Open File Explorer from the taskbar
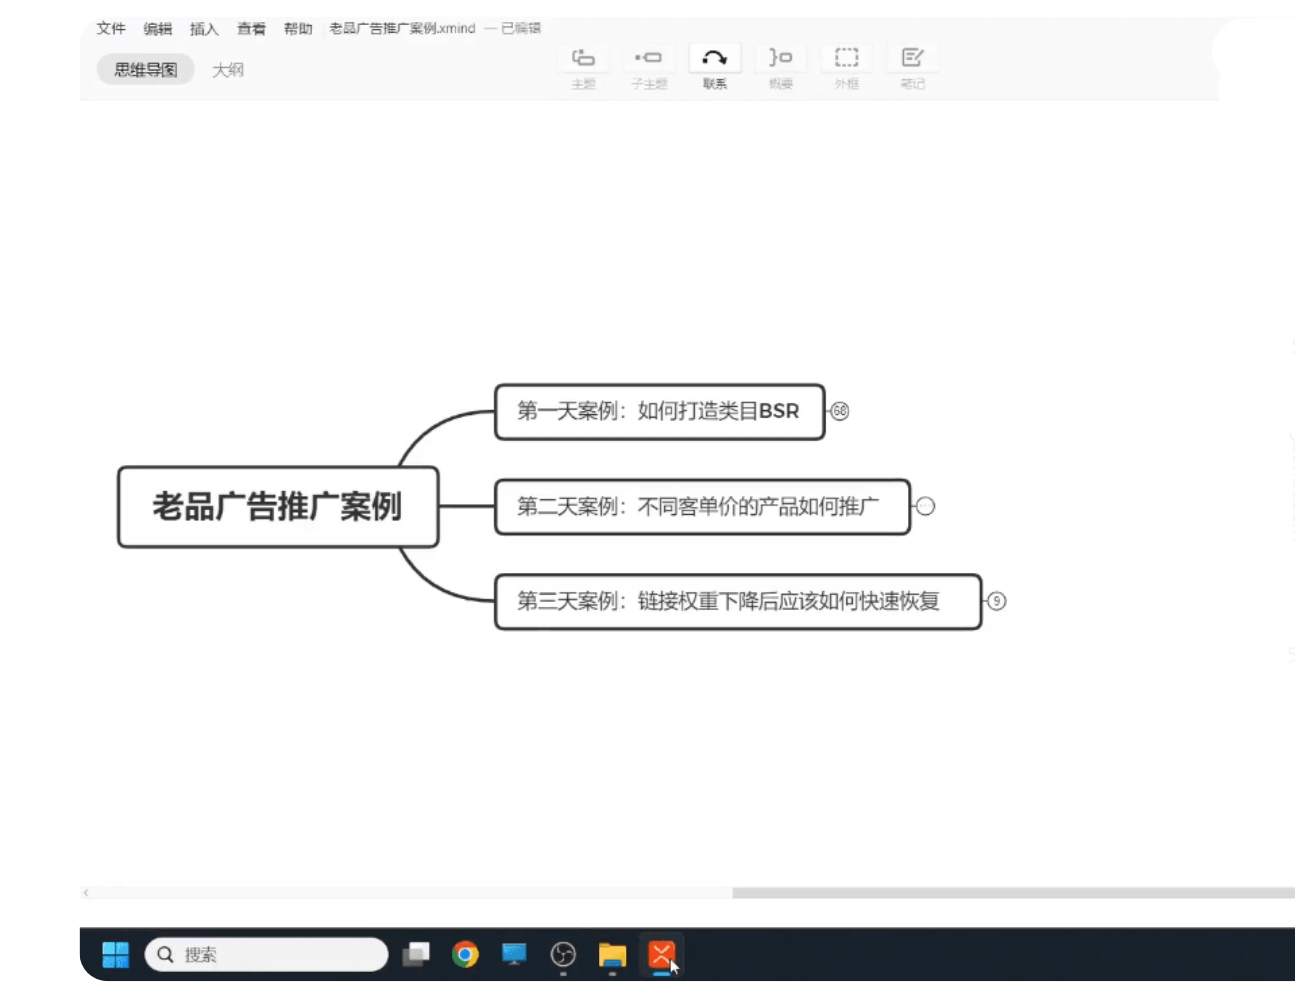This screenshot has height=1001, width=1295. coord(613,954)
